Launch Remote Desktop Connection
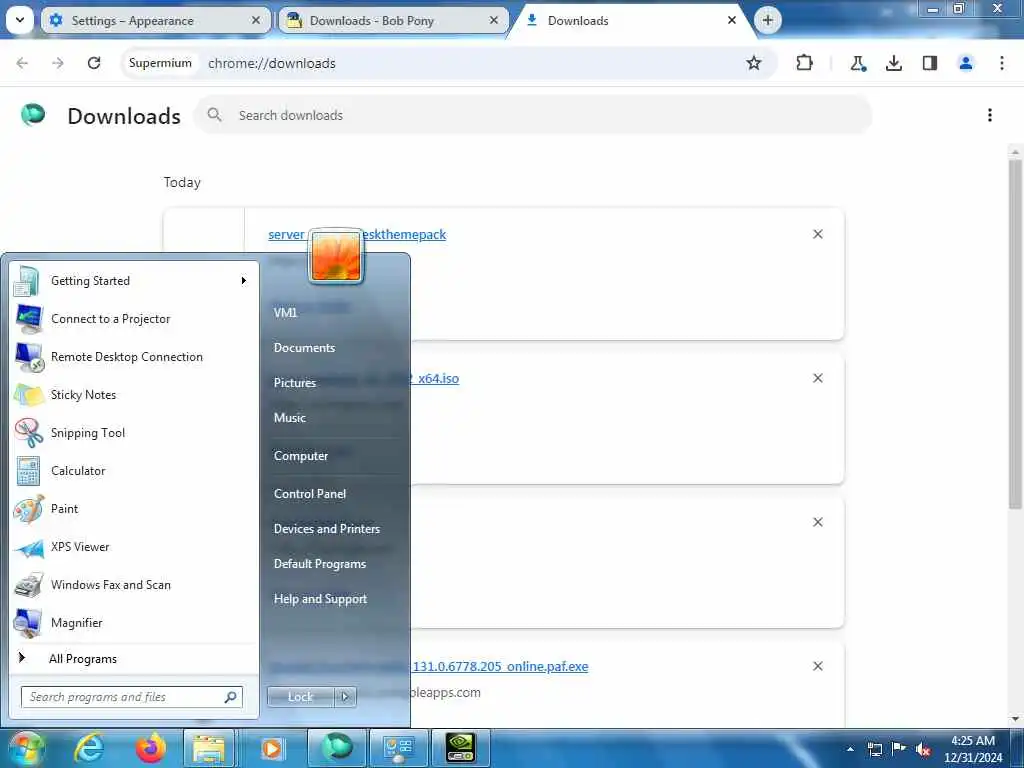This screenshot has height=768, width=1024. [134, 357]
